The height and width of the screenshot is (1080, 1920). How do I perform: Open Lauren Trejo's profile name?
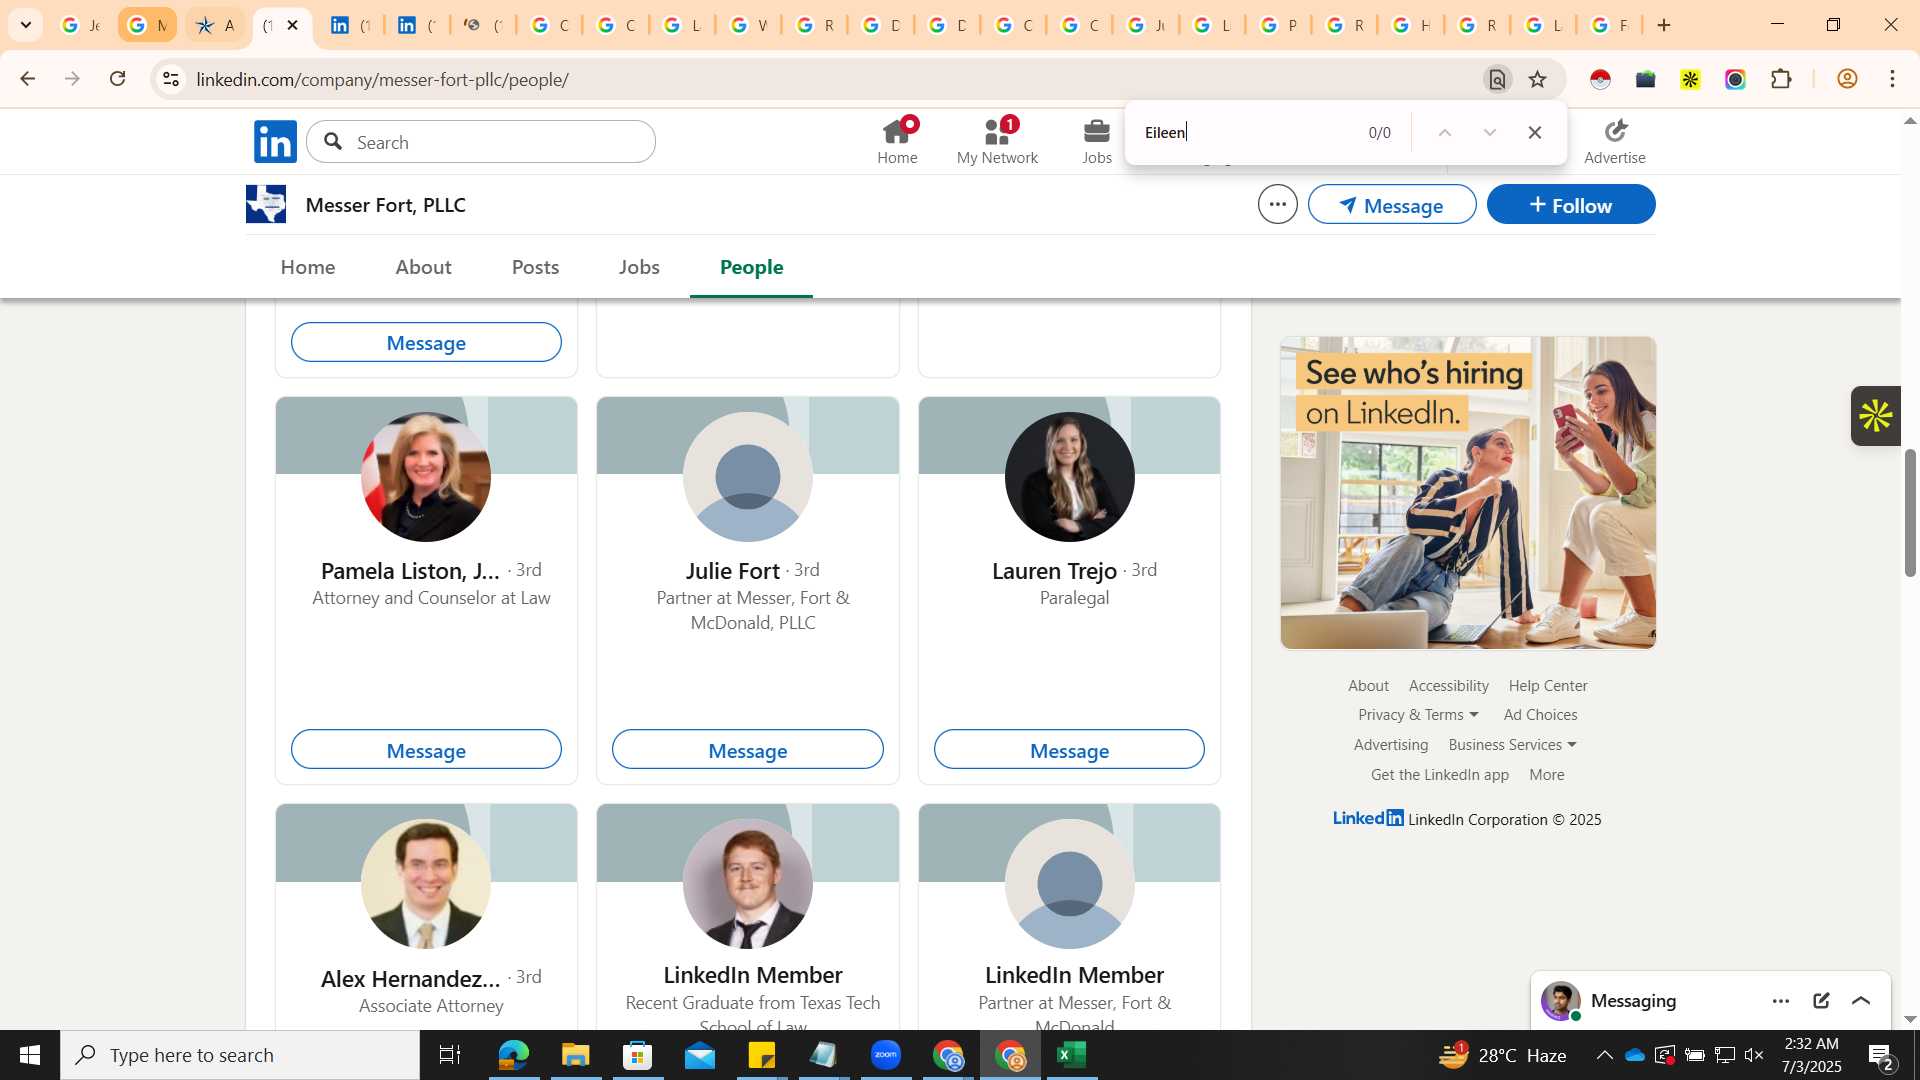click(1054, 571)
